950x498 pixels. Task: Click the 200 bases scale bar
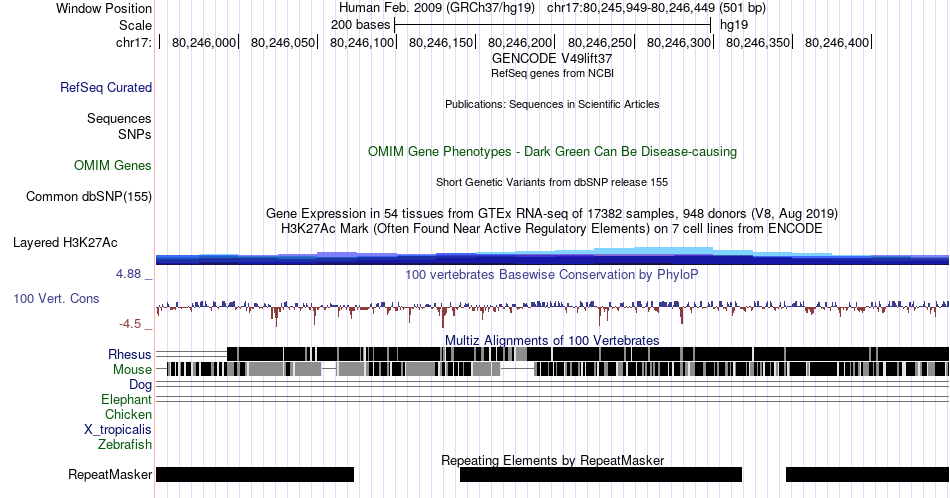tap(552, 25)
